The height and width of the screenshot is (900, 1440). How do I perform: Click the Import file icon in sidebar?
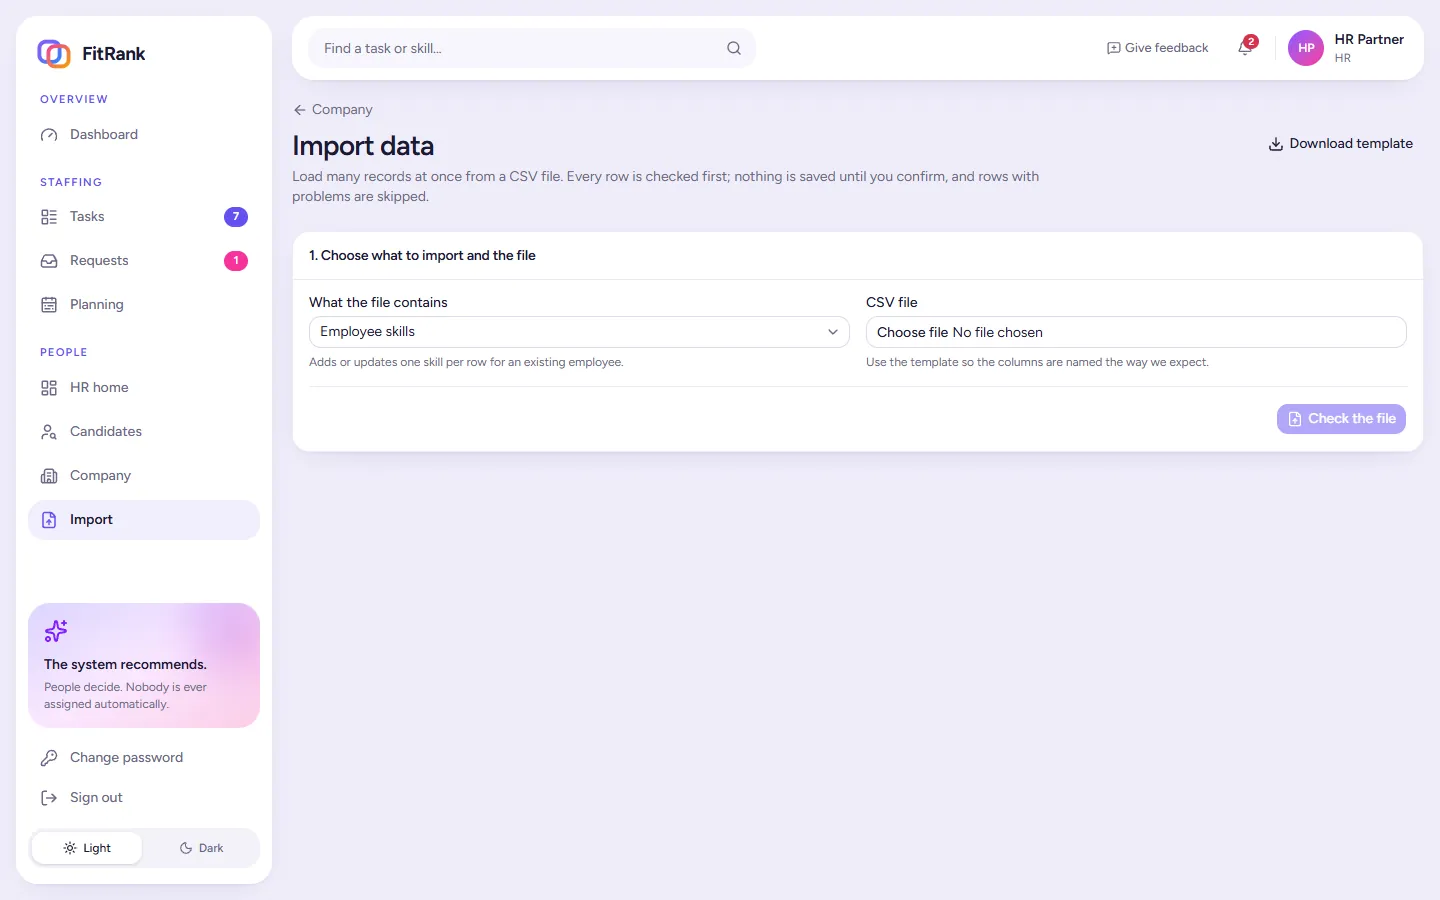tap(49, 520)
